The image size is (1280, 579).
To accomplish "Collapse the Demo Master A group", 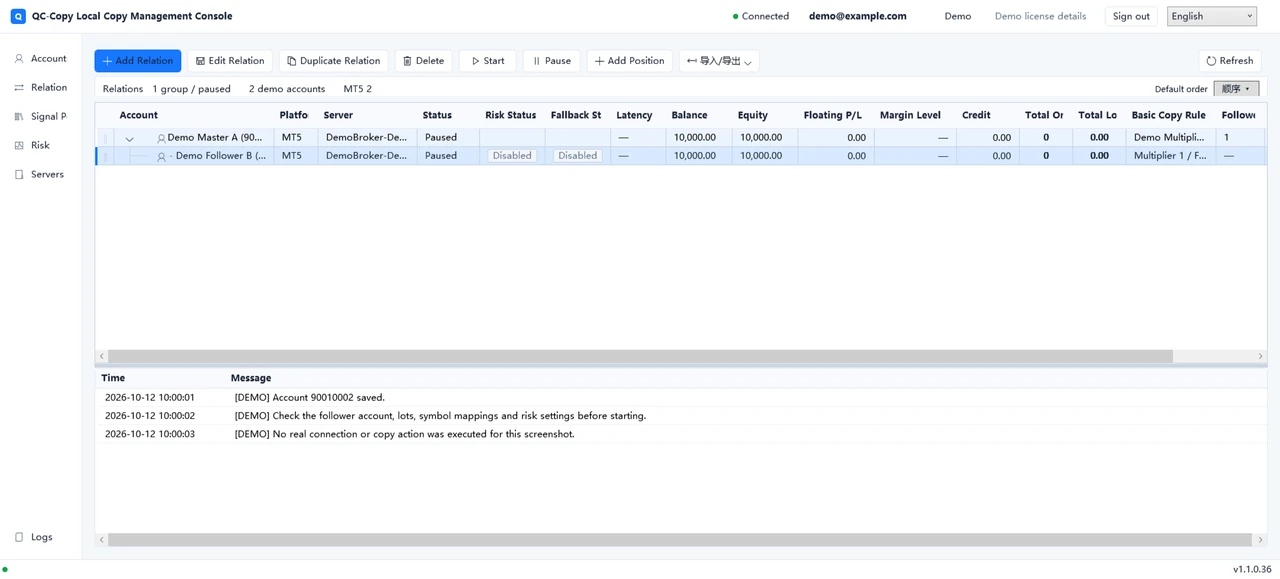I will tap(129, 139).
